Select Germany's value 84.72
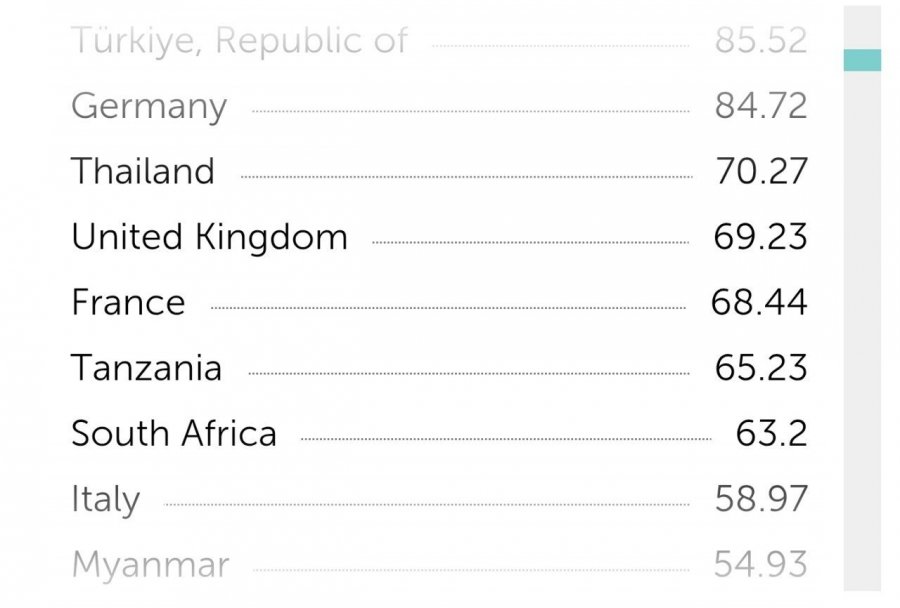This screenshot has height=608, width=900. [761, 106]
